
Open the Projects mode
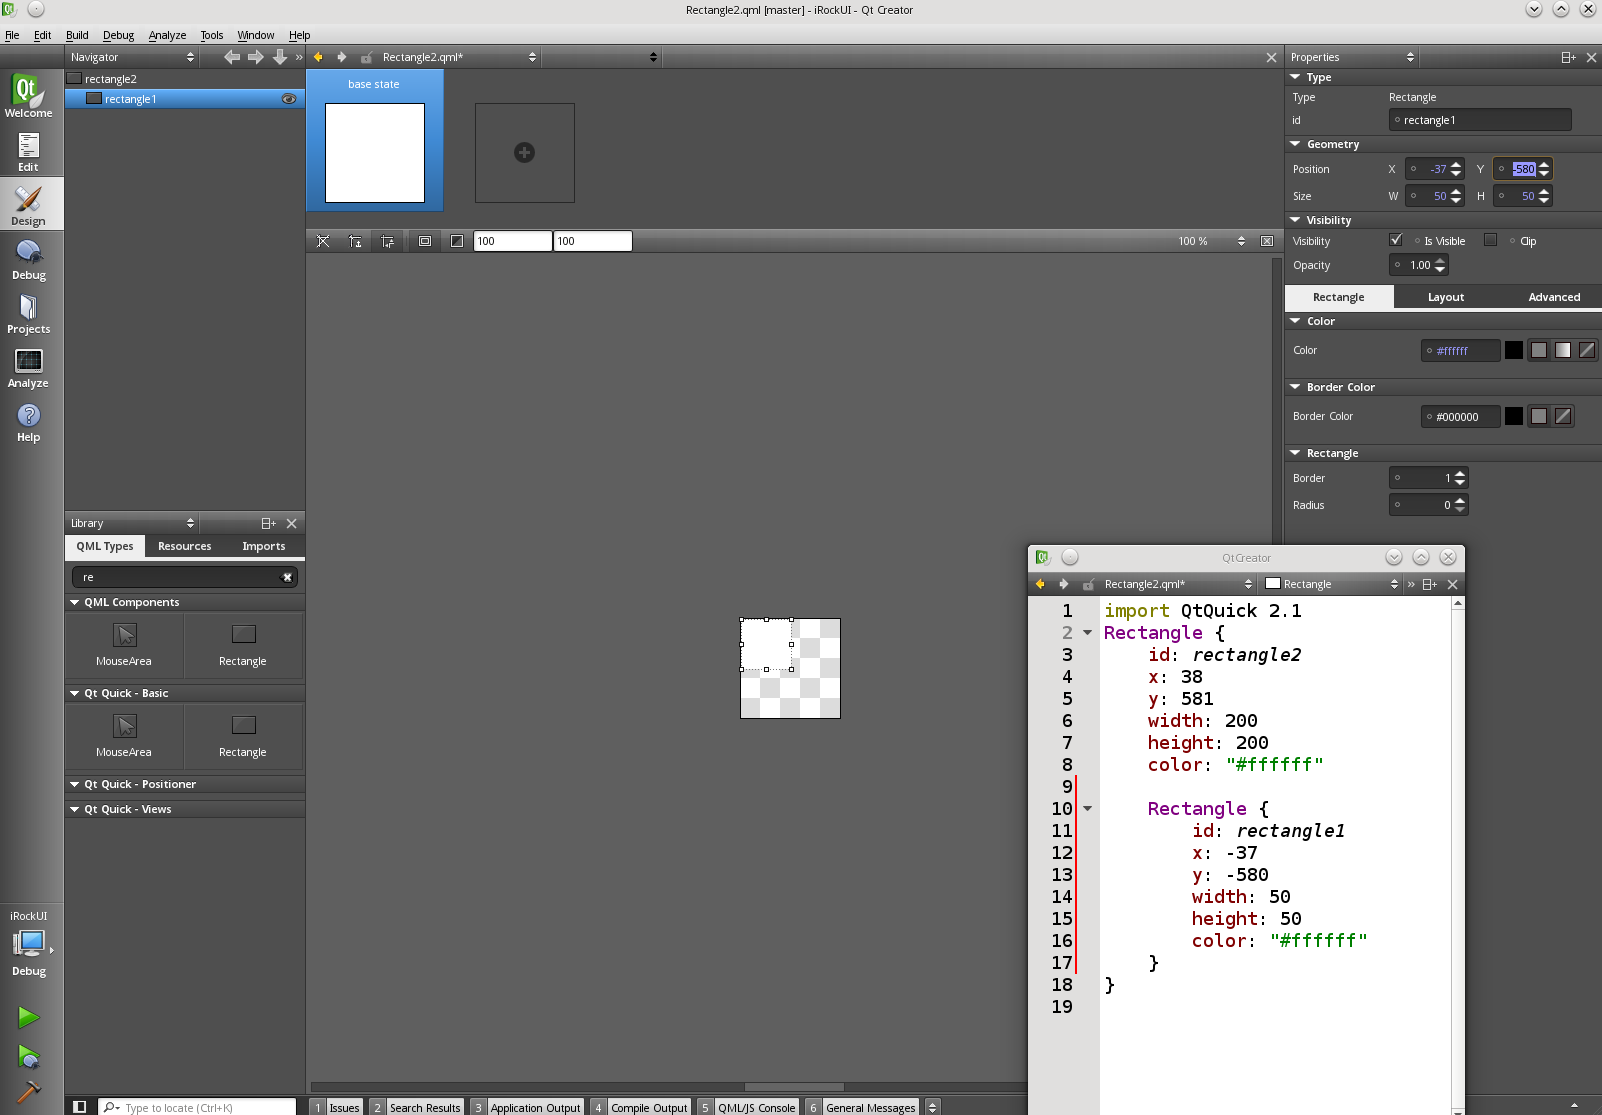28,313
